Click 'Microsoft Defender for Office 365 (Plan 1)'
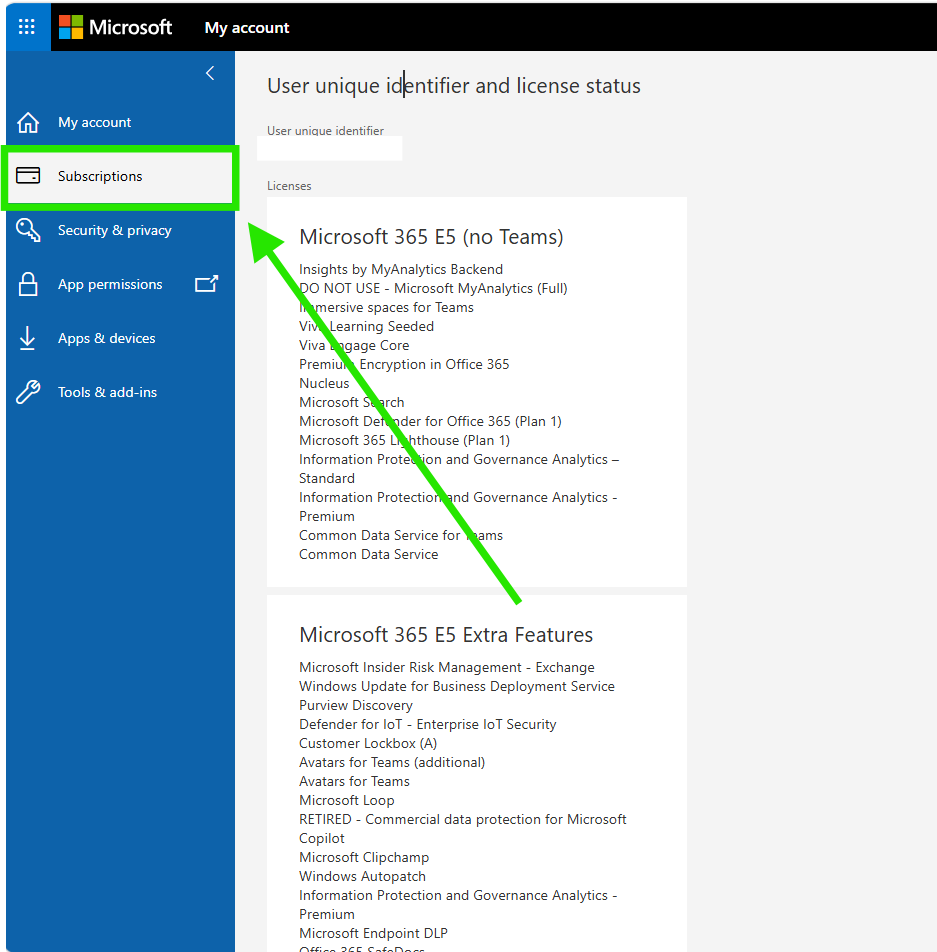Image resolution: width=937 pixels, height=952 pixels. (x=430, y=421)
